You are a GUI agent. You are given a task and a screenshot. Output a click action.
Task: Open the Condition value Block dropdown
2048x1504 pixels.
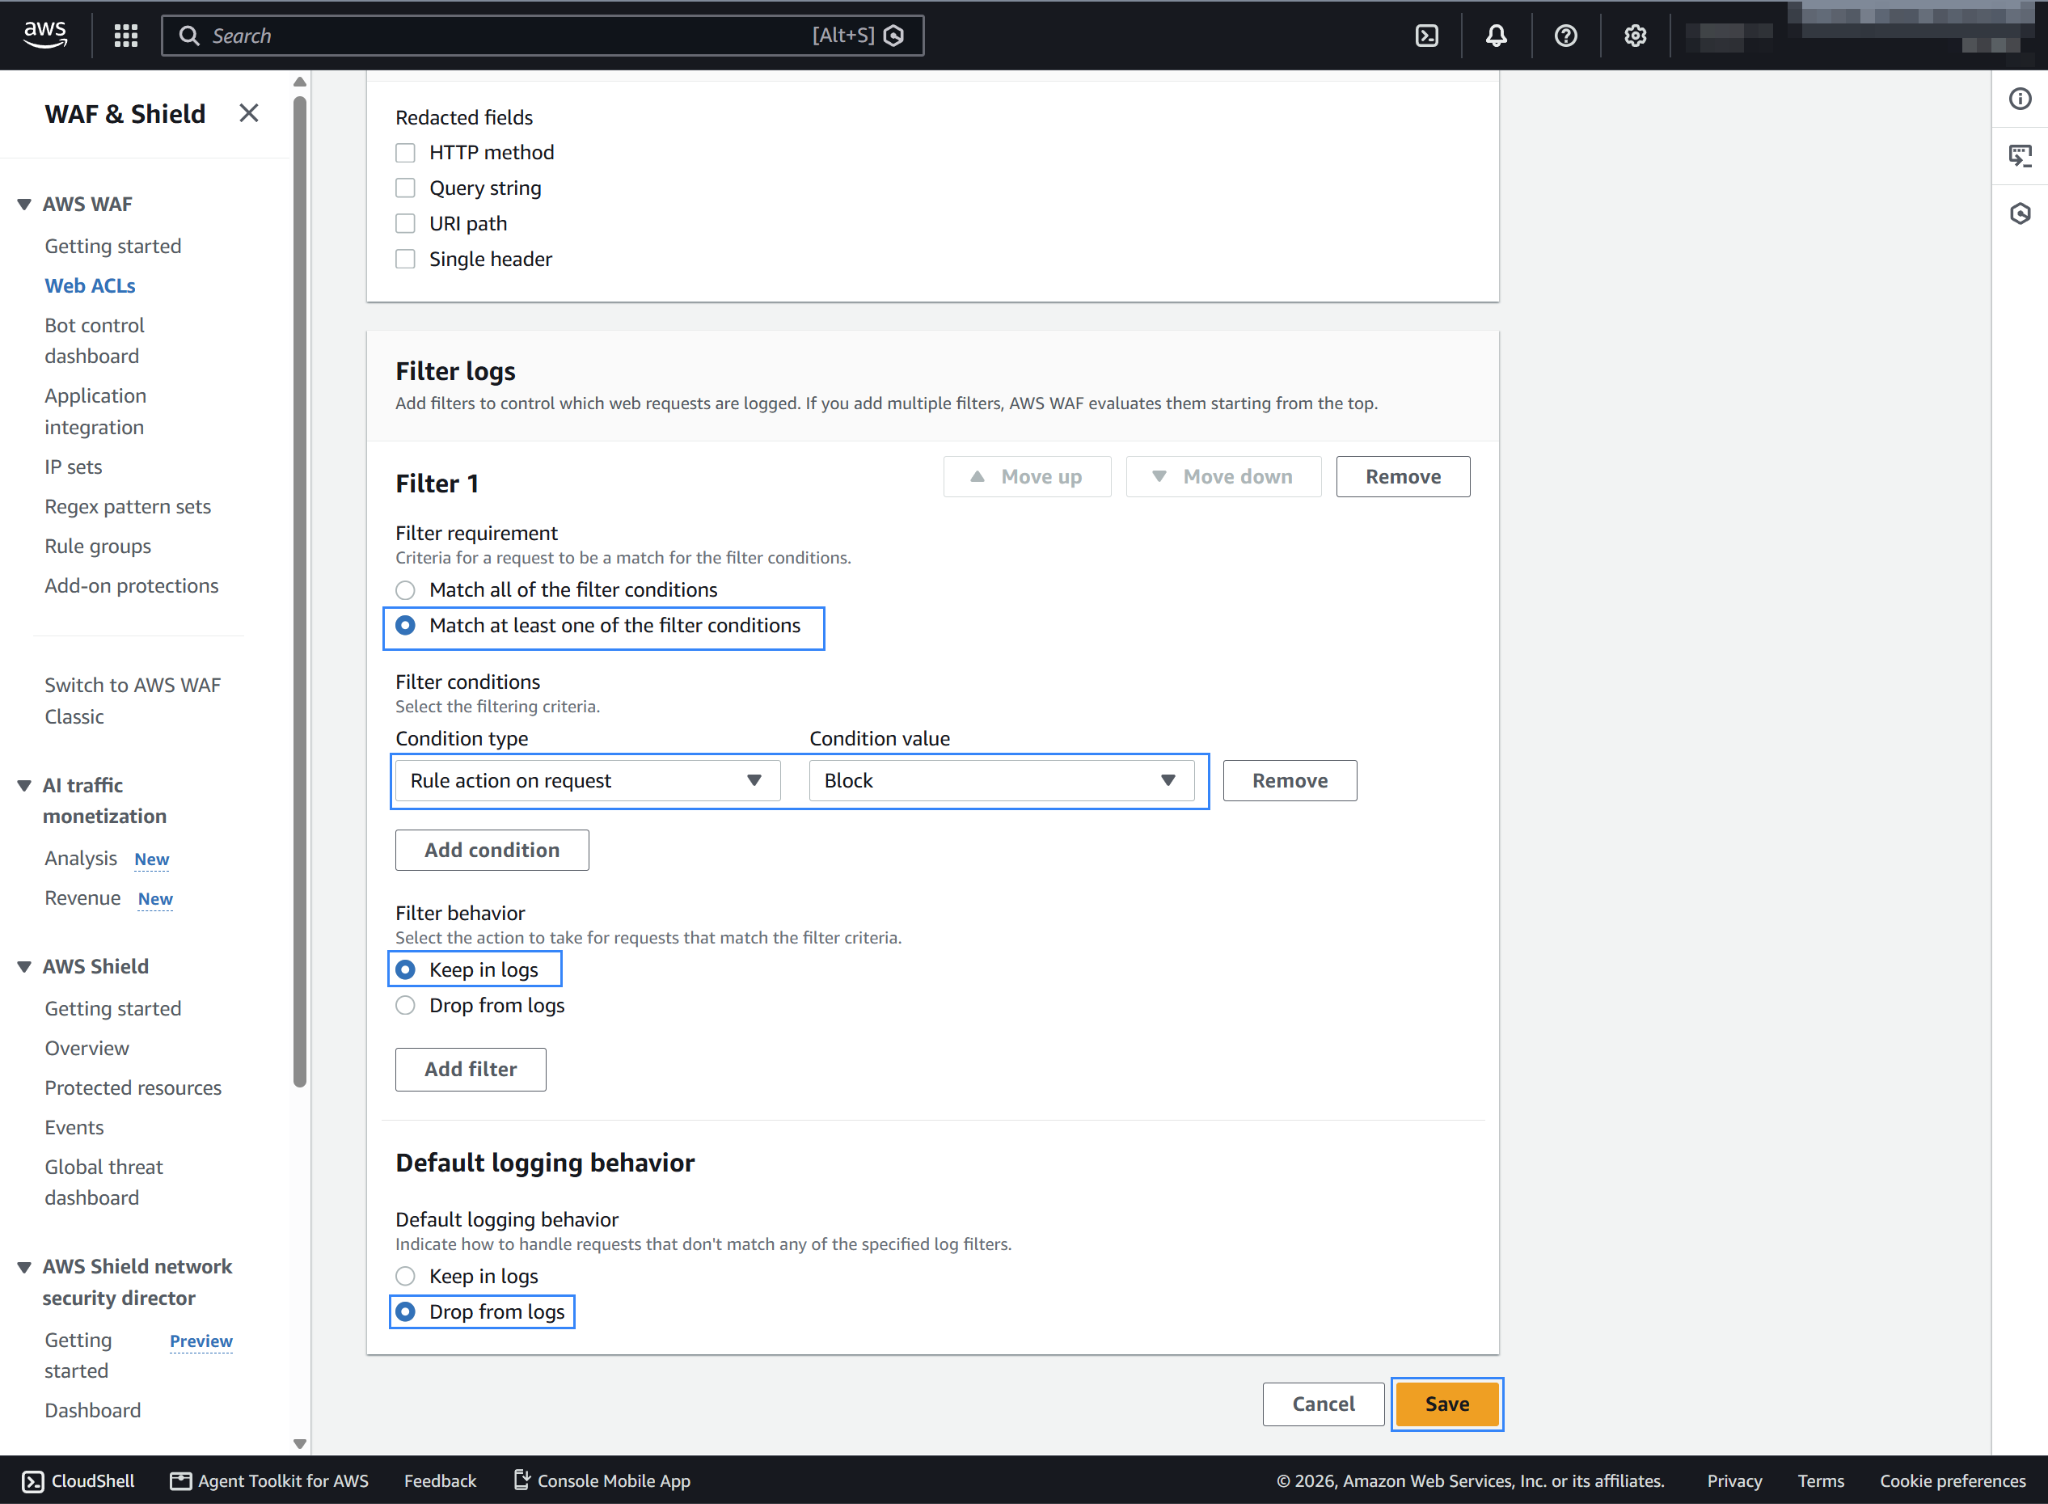pyautogui.click(x=1001, y=781)
